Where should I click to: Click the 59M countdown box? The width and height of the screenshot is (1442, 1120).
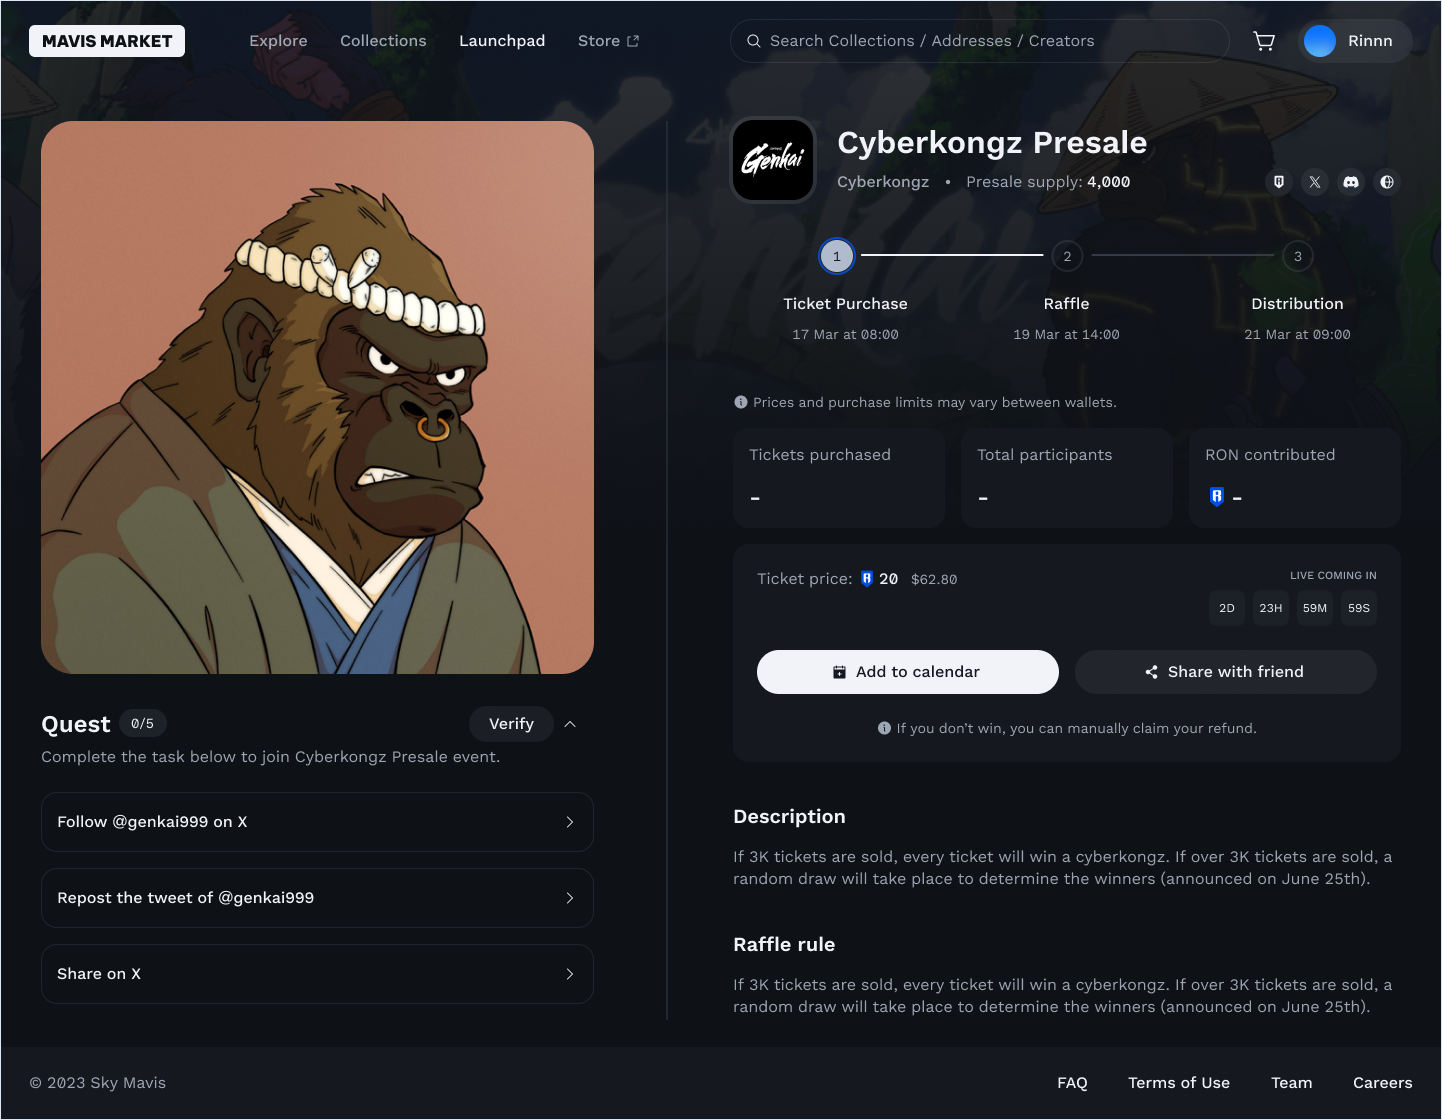click(x=1315, y=608)
